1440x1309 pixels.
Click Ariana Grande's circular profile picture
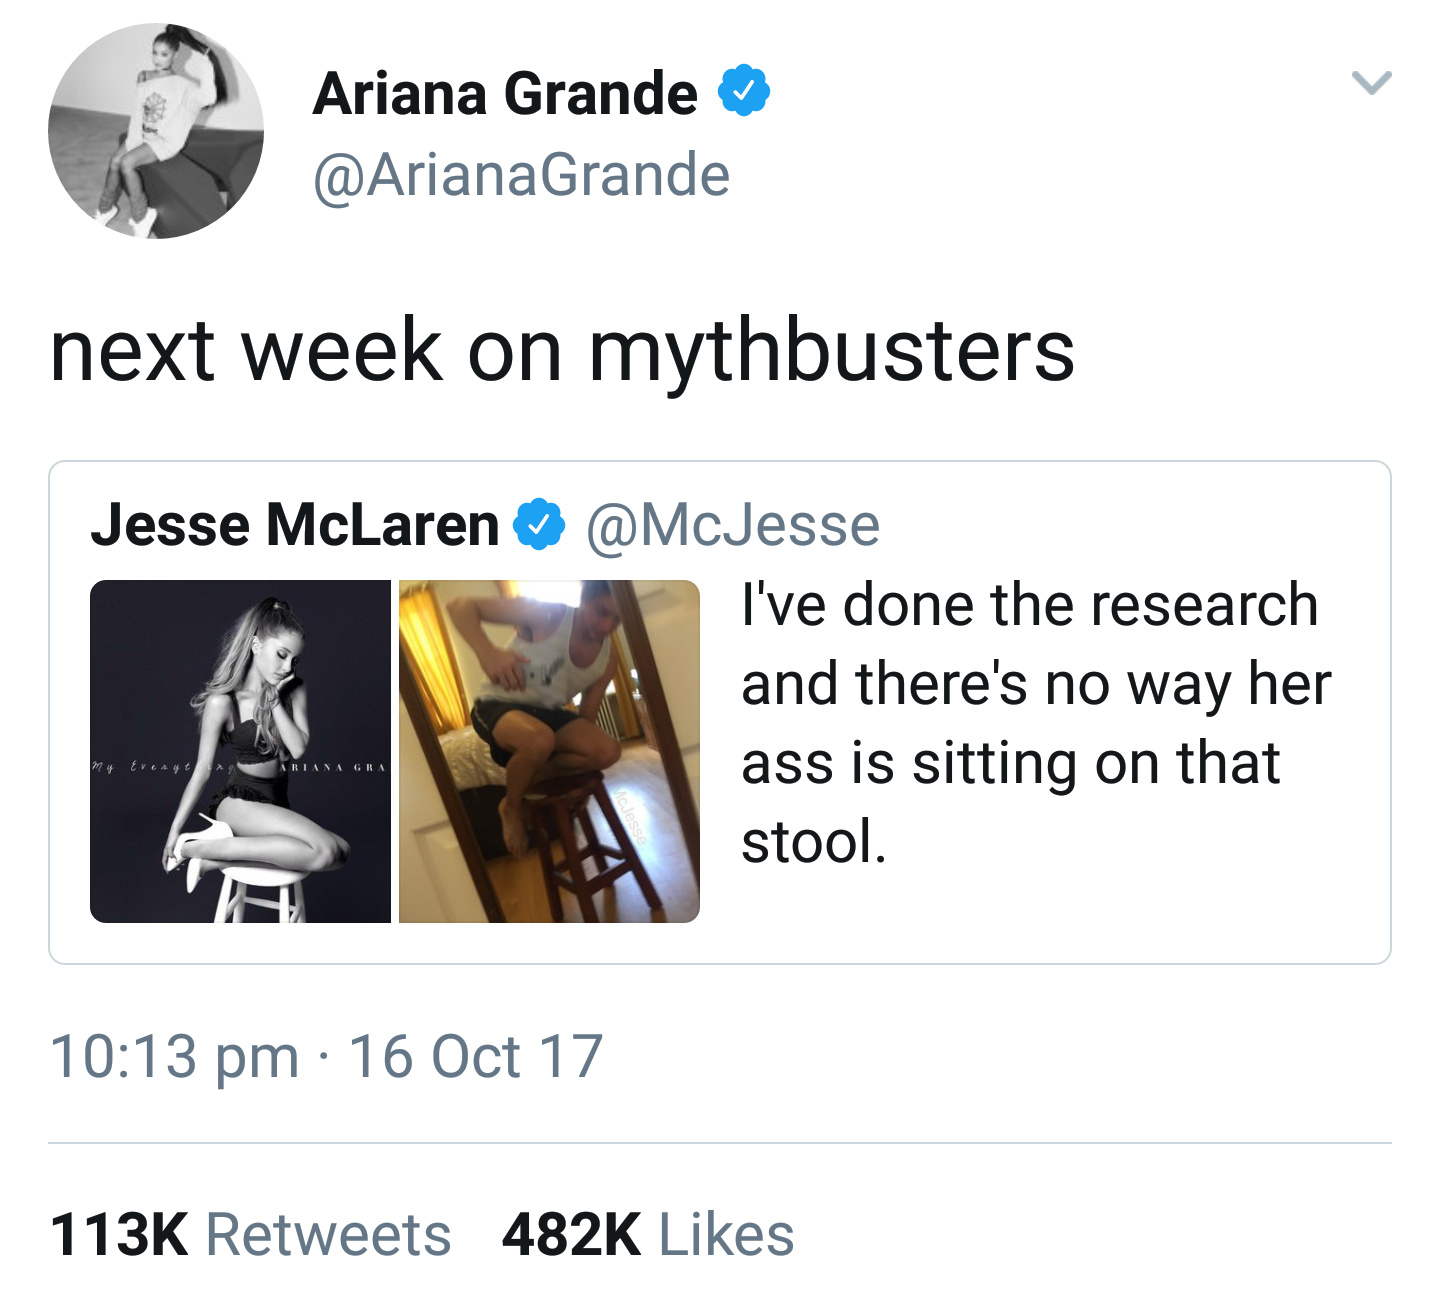coord(156,131)
